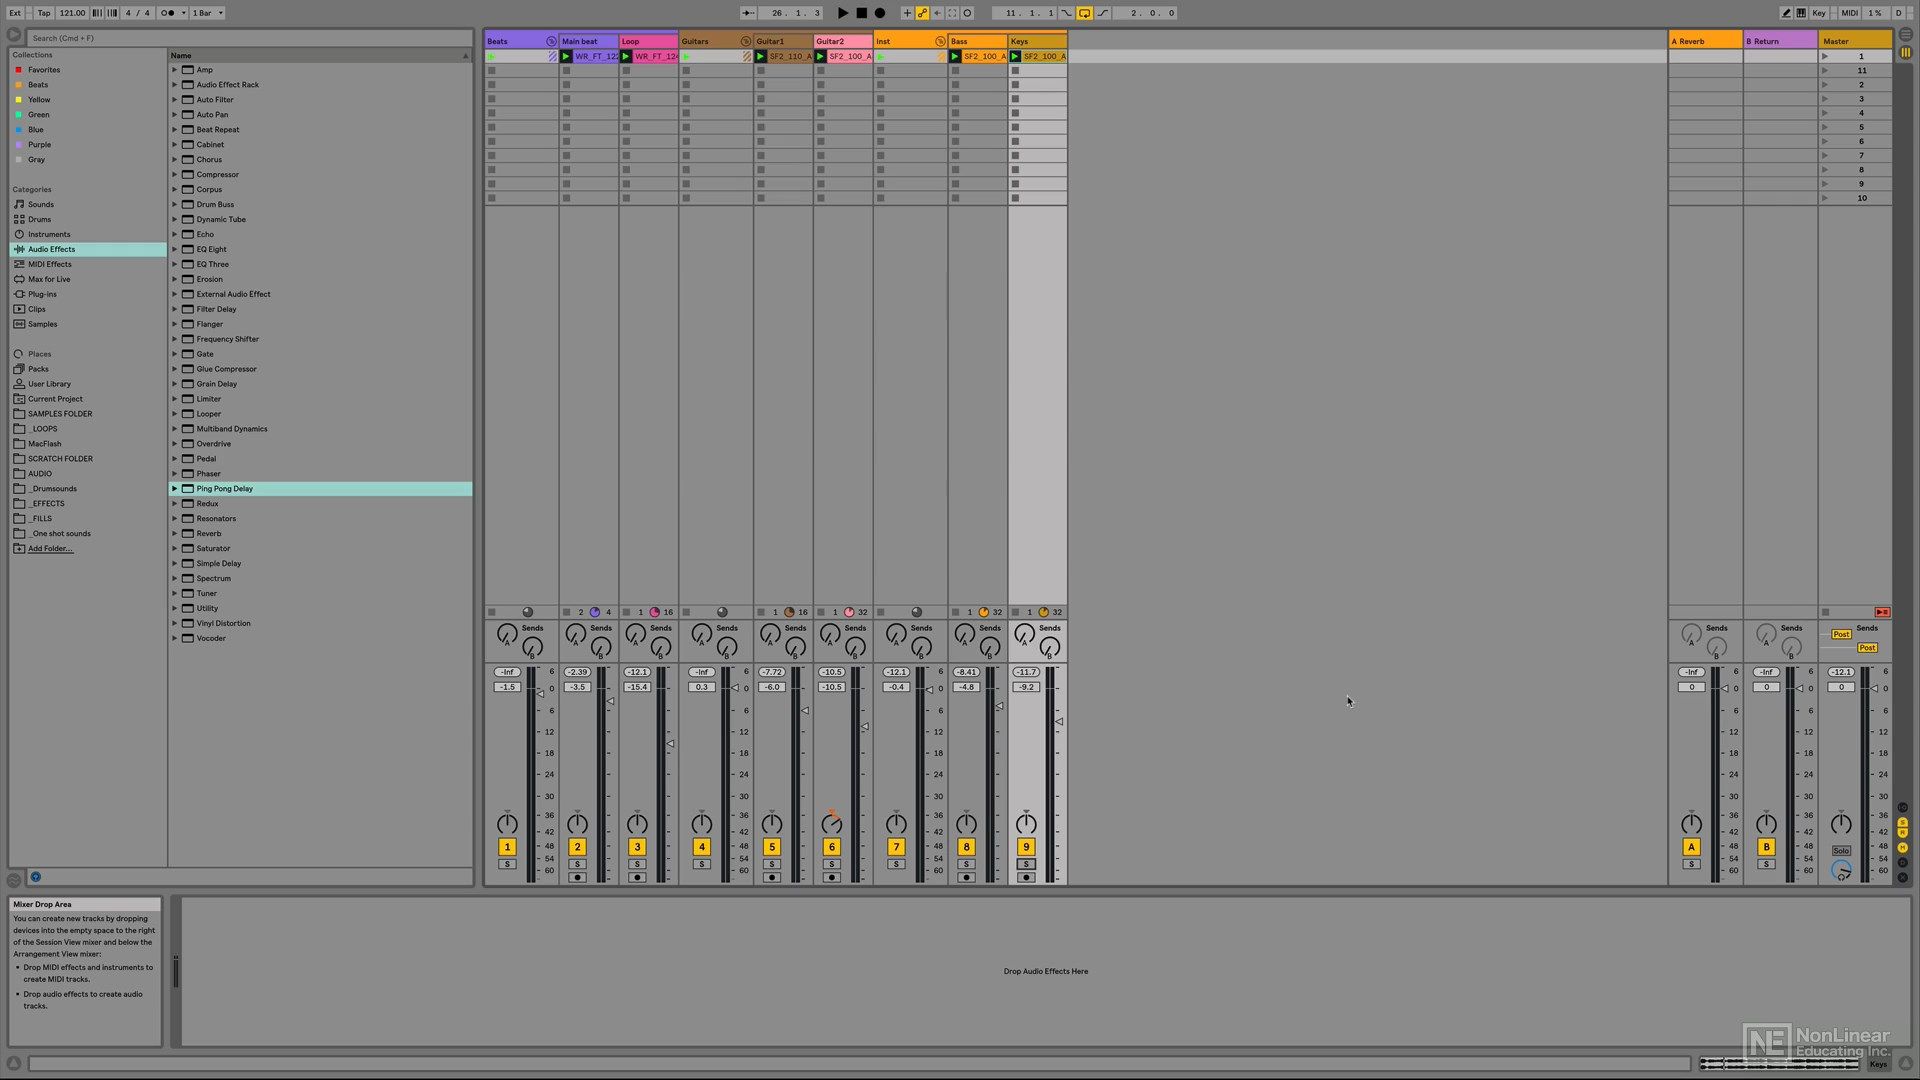This screenshot has width=1920, height=1080.
Task: Arm the Arrangement Record button
Action: [x=880, y=13]
